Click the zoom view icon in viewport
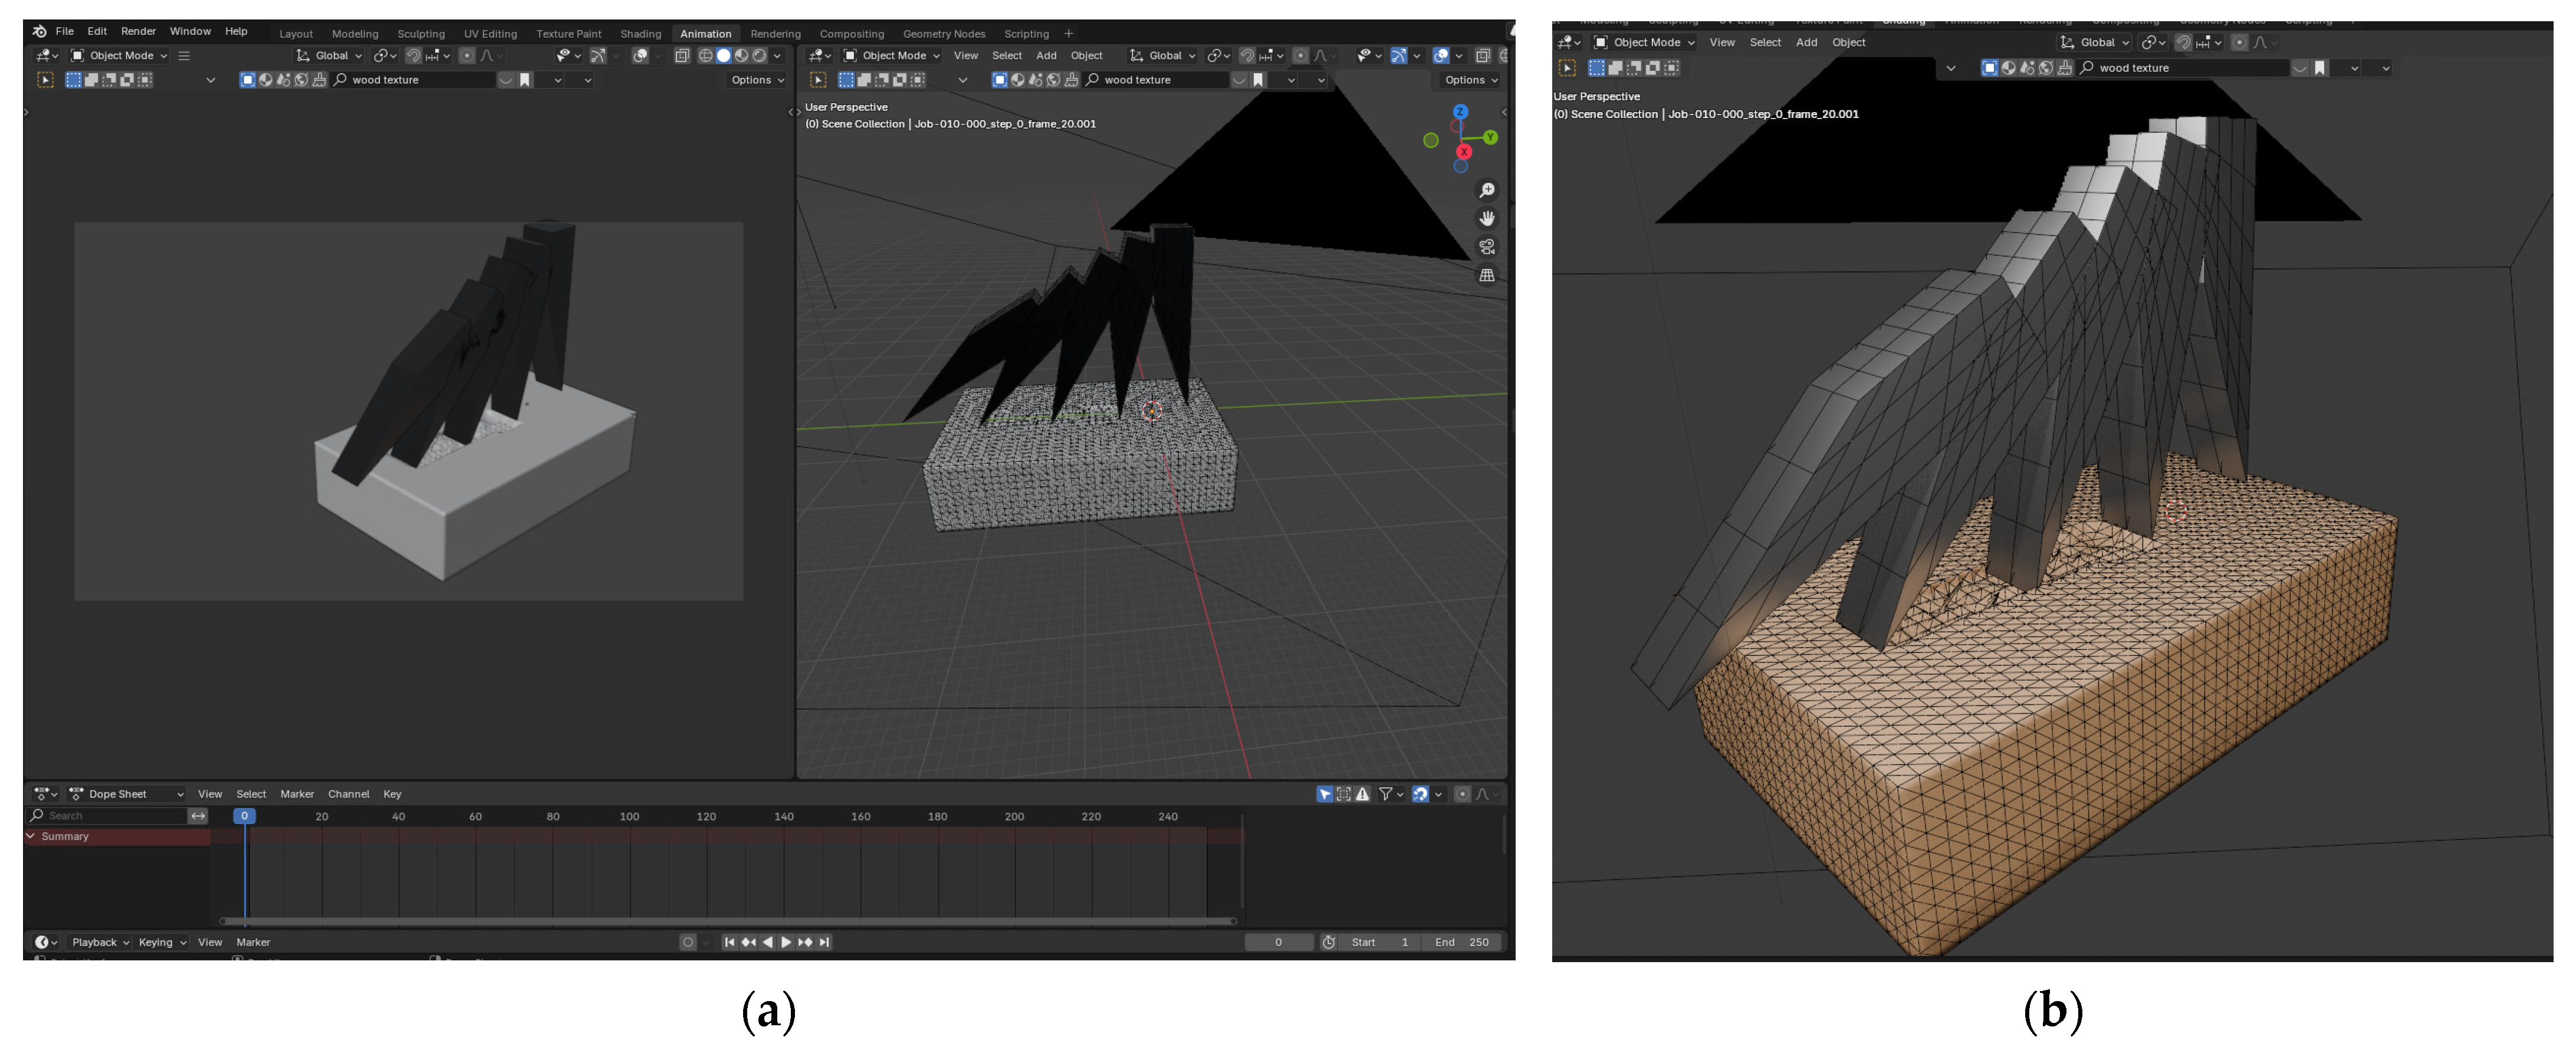This screenshot has width=2576, height=1053. point(1487,190)
